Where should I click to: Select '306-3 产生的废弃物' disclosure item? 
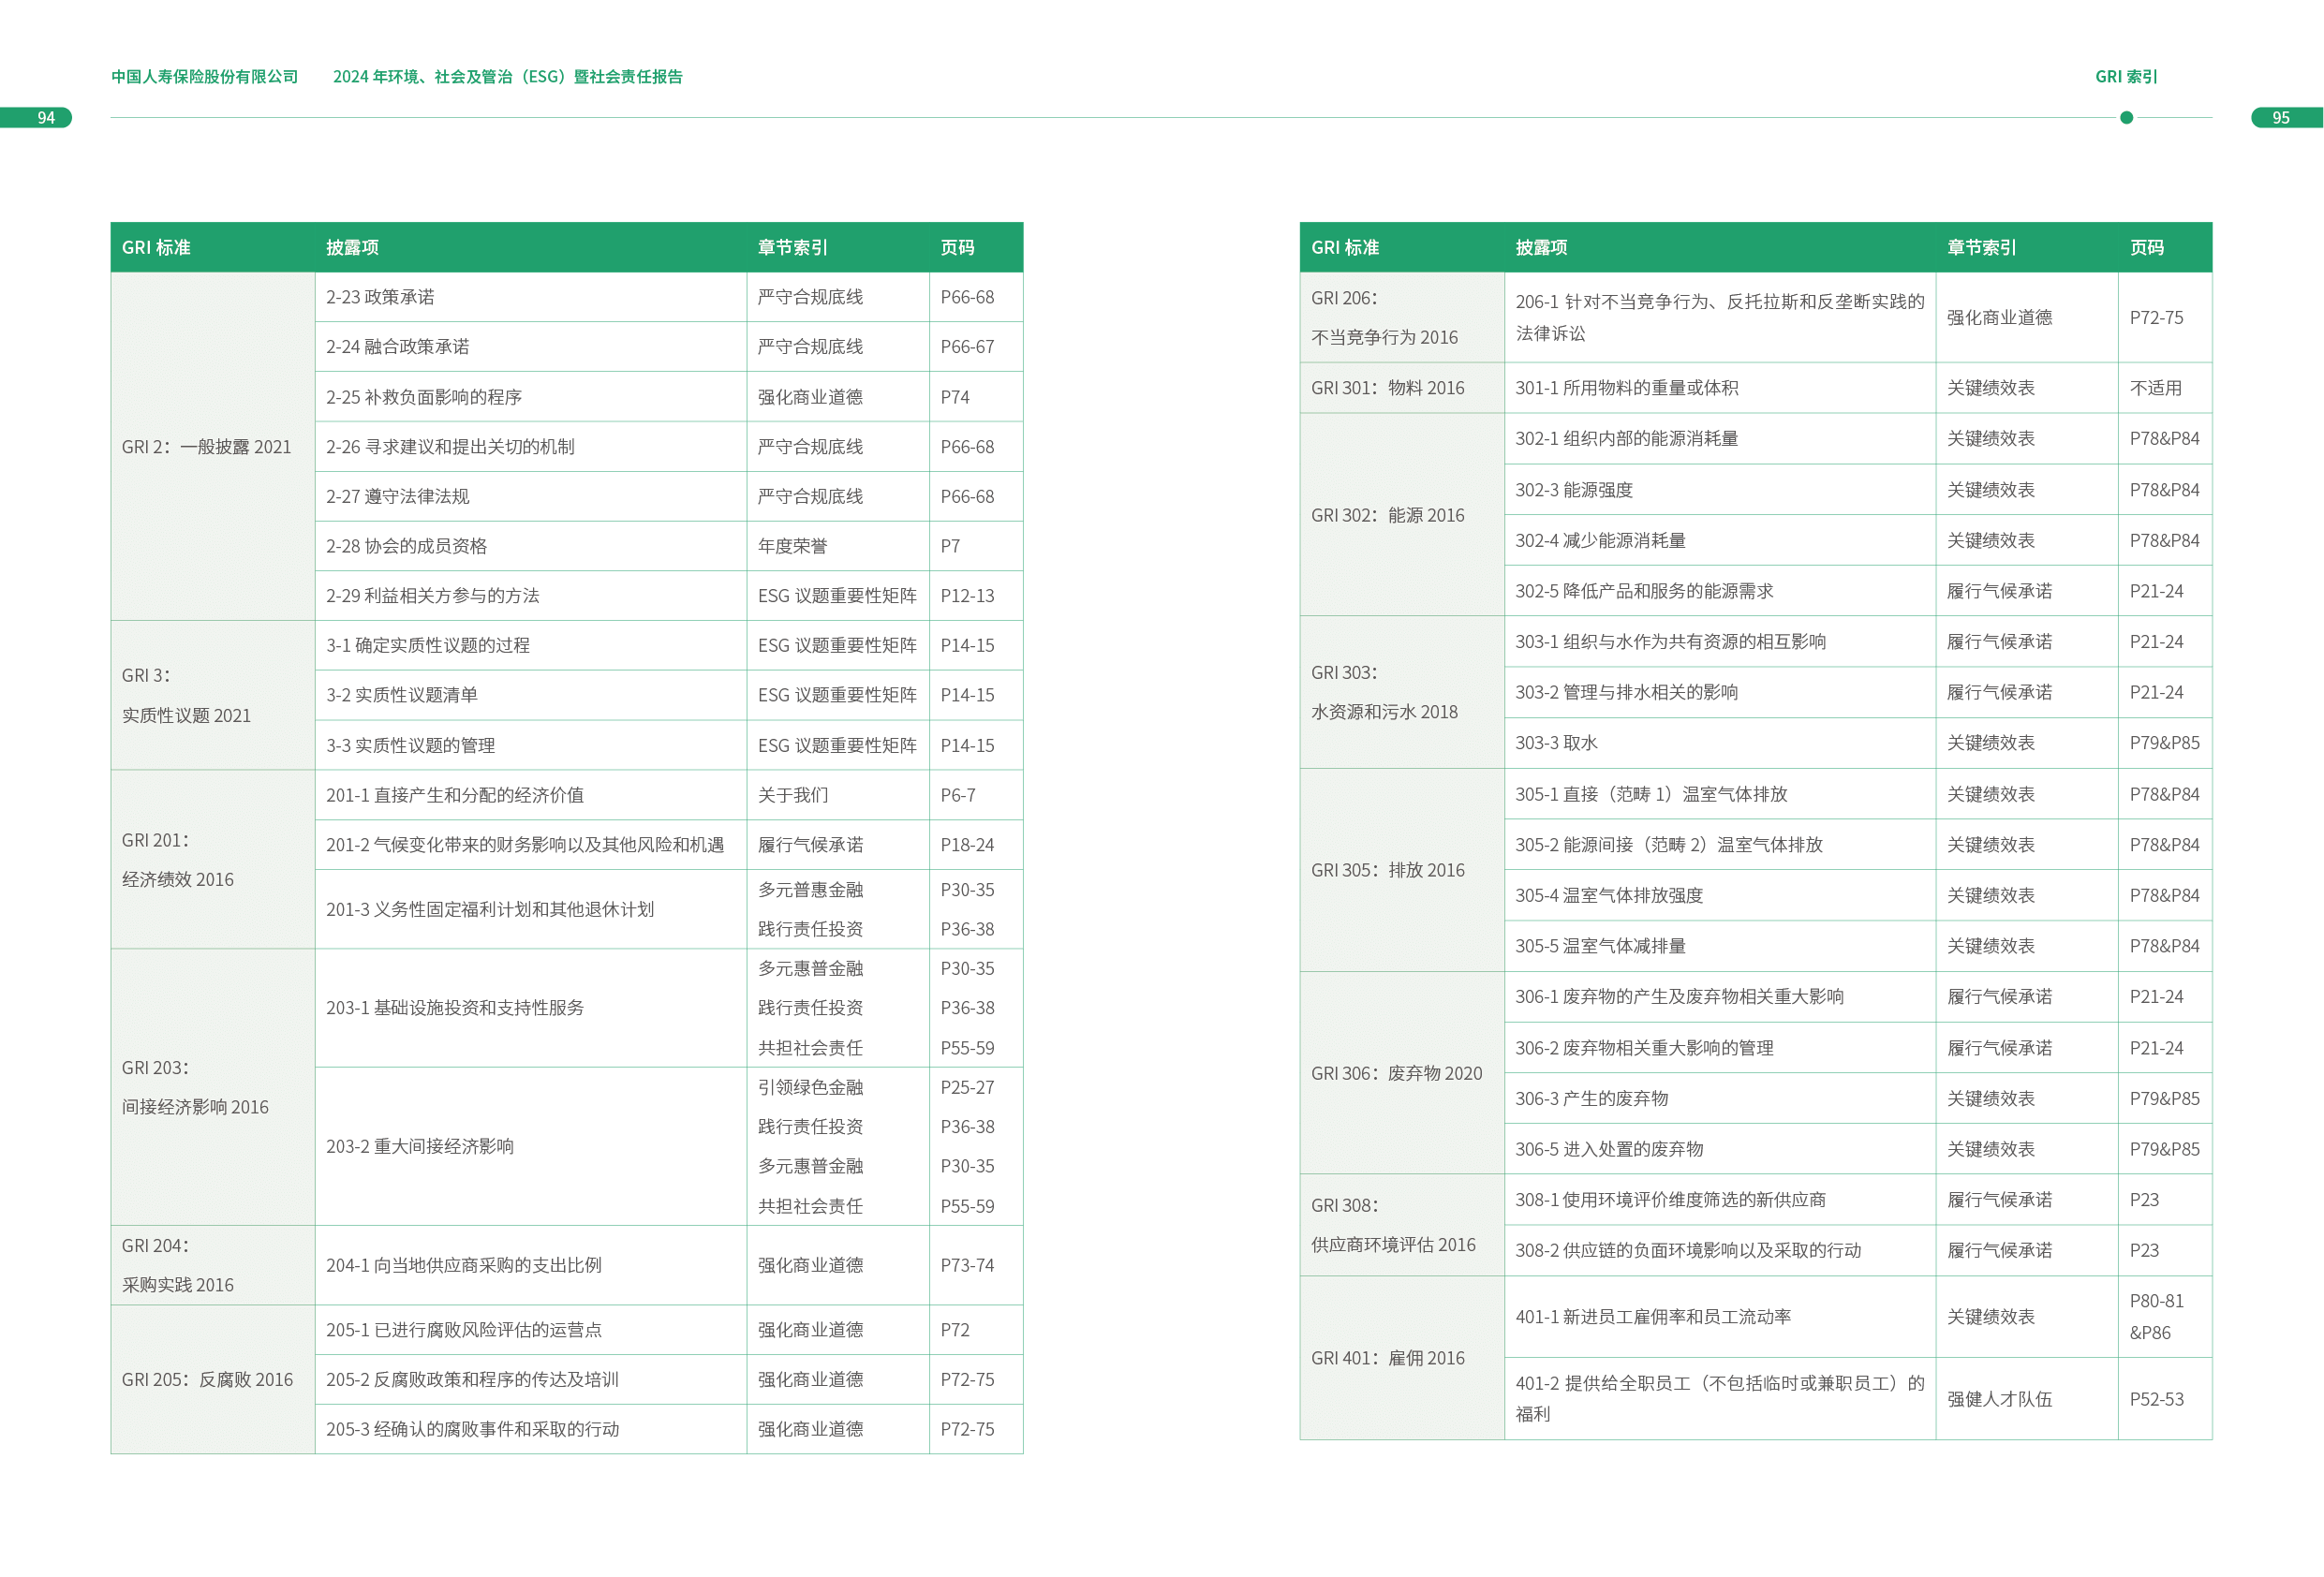[1591, 1098]
